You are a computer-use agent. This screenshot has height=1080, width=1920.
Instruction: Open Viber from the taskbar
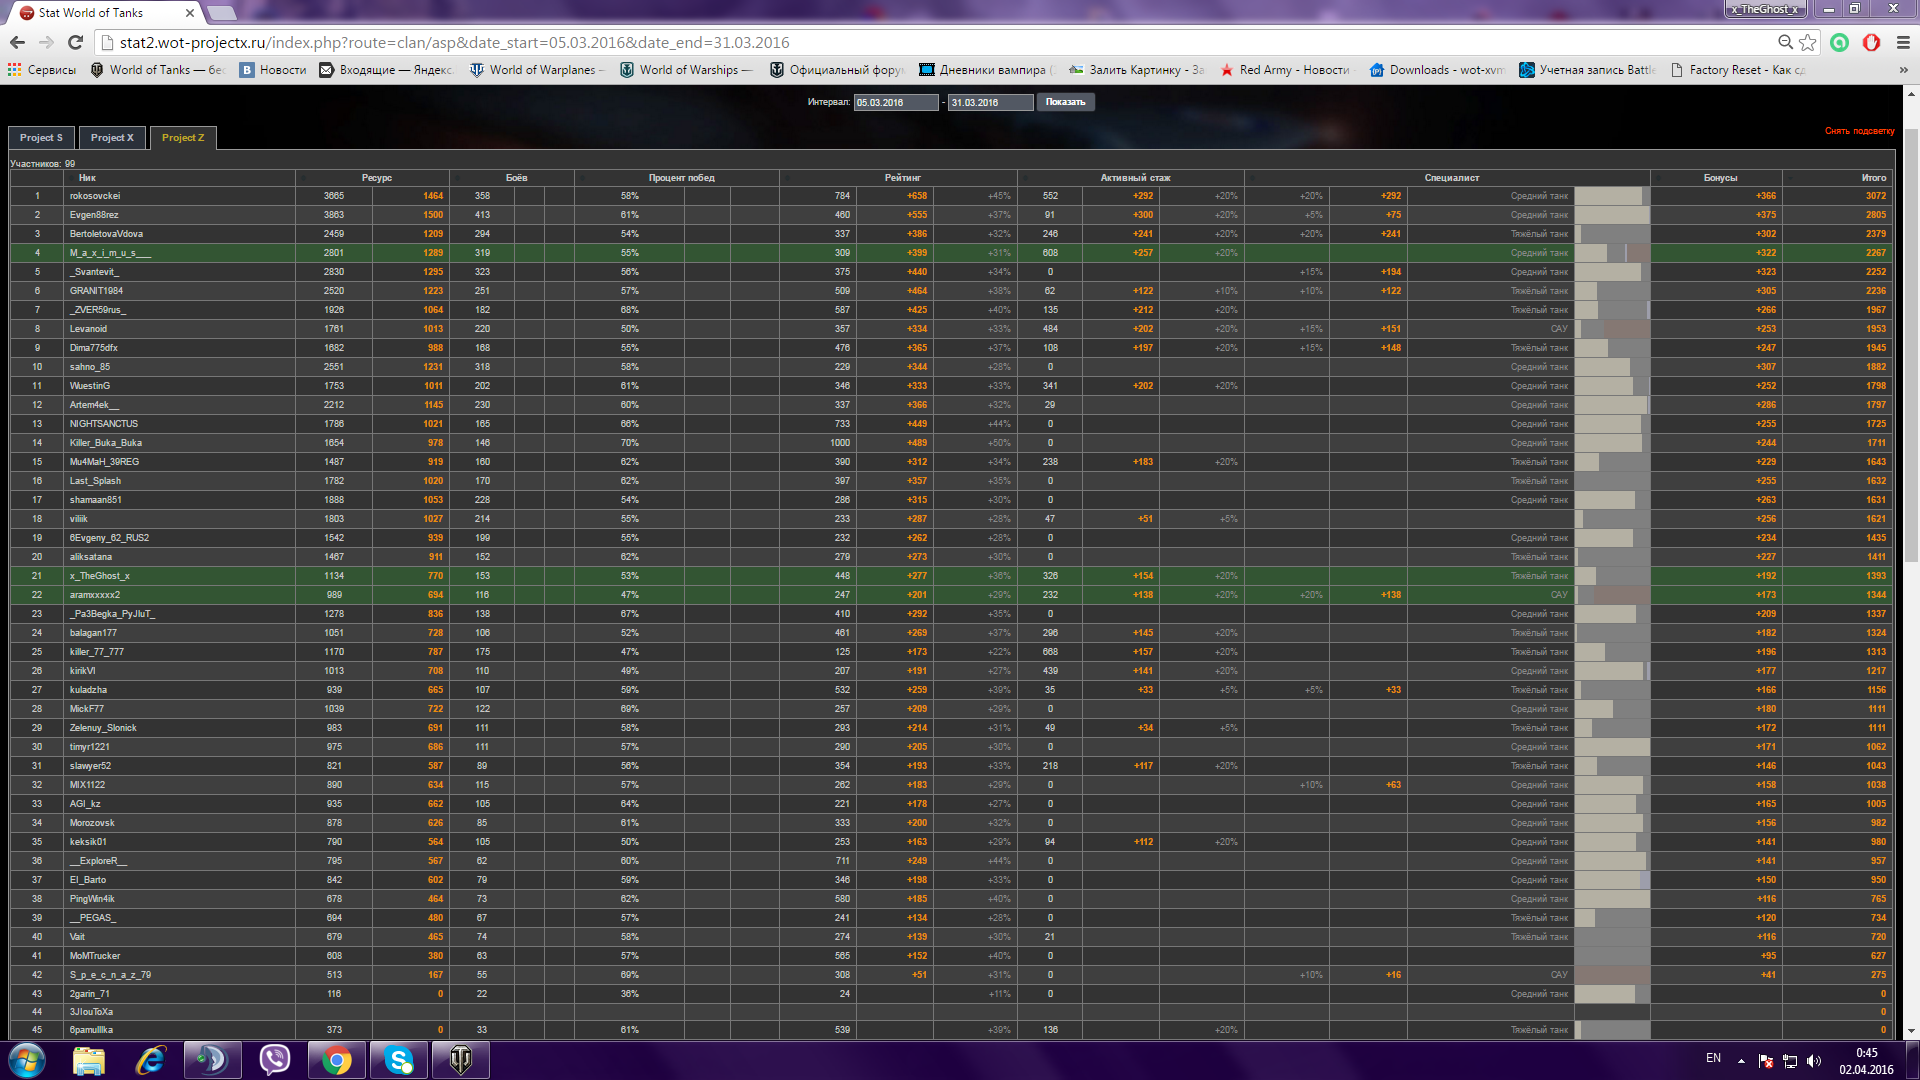274,1060
